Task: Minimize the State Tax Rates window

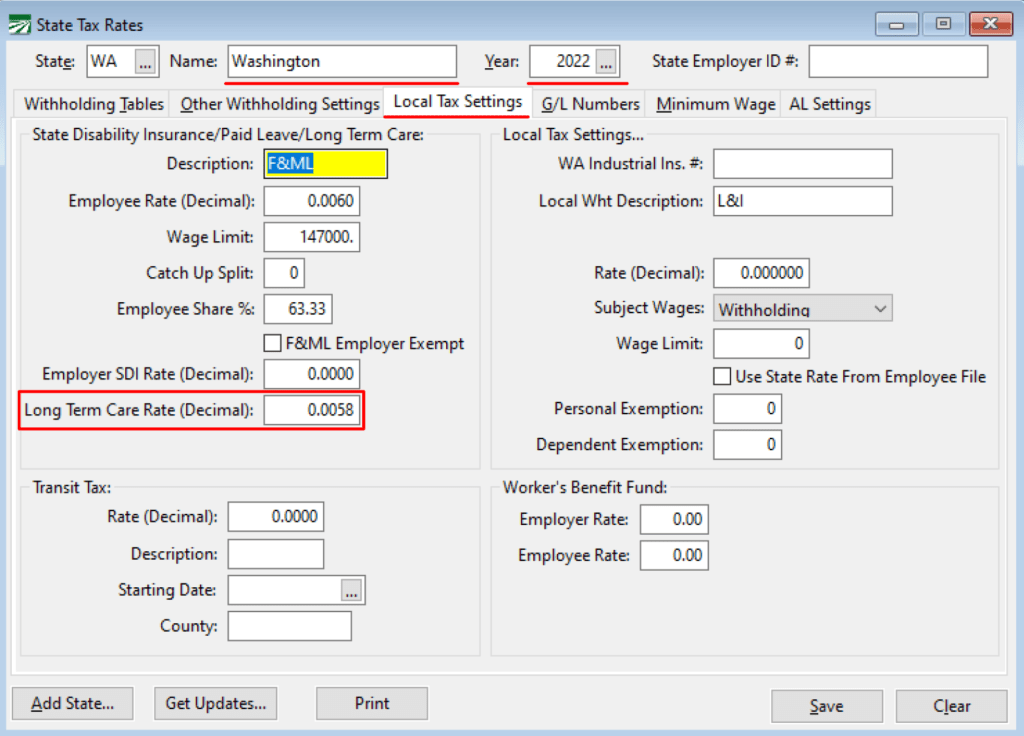Action: pos(897,24)
